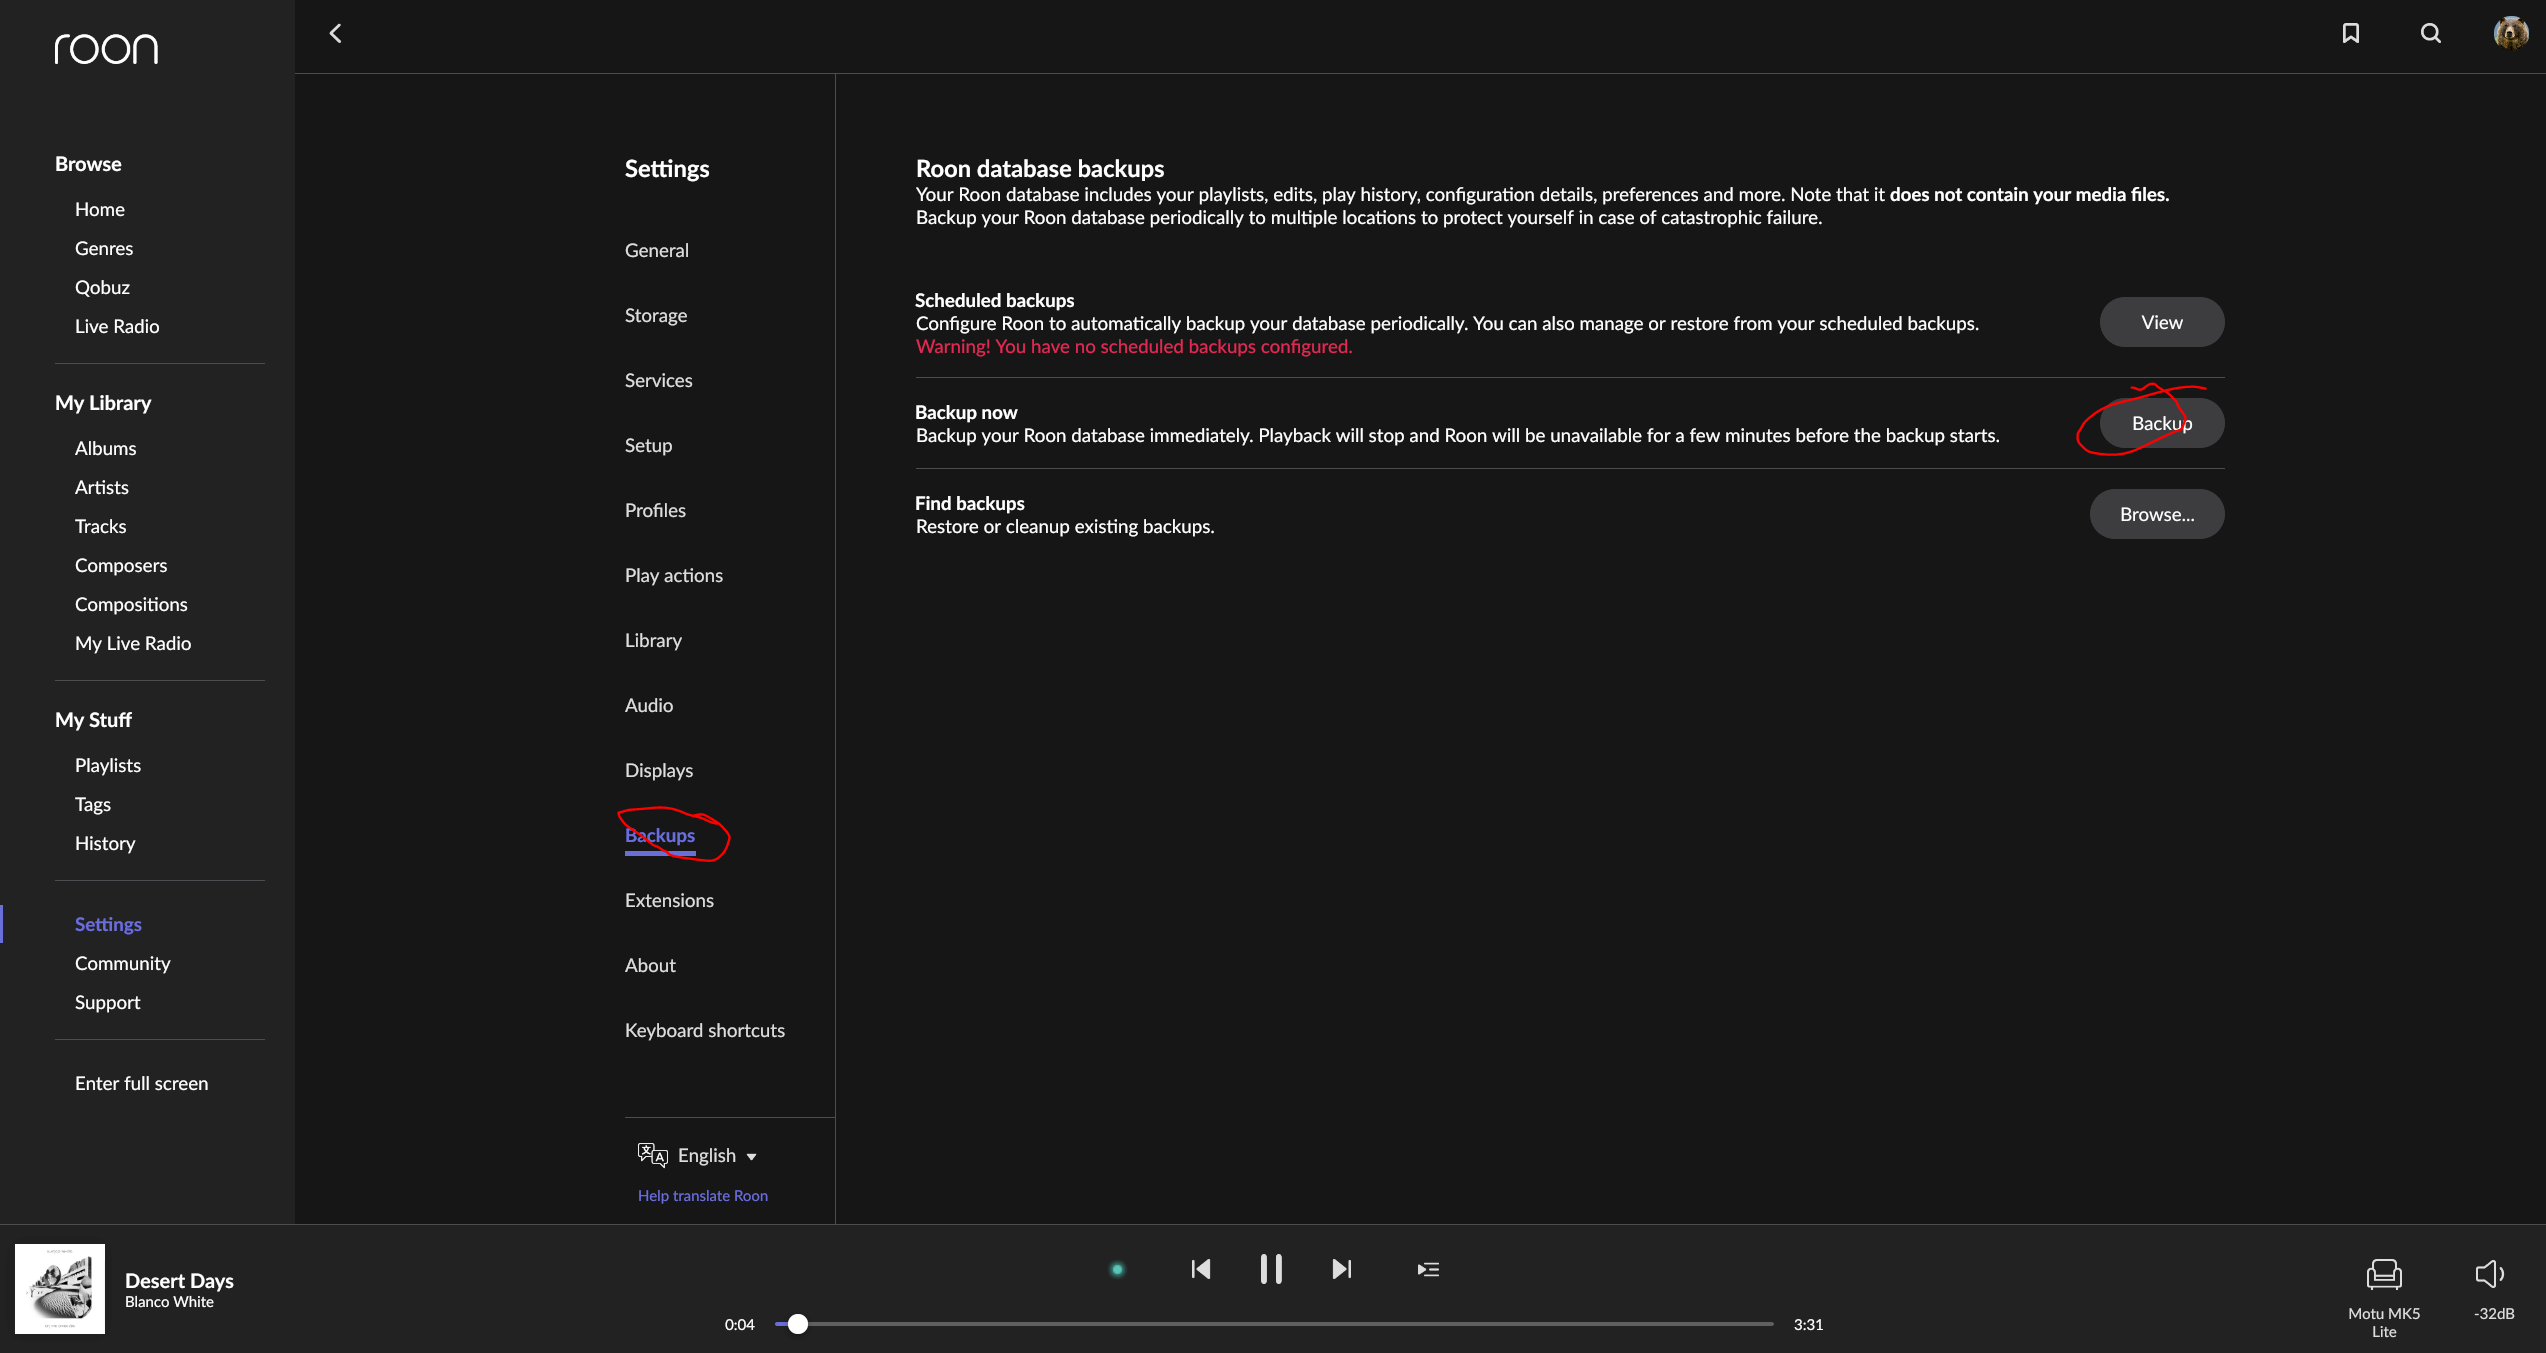
Task: Click the Help translate Roon link
Action: (703, 1195)
